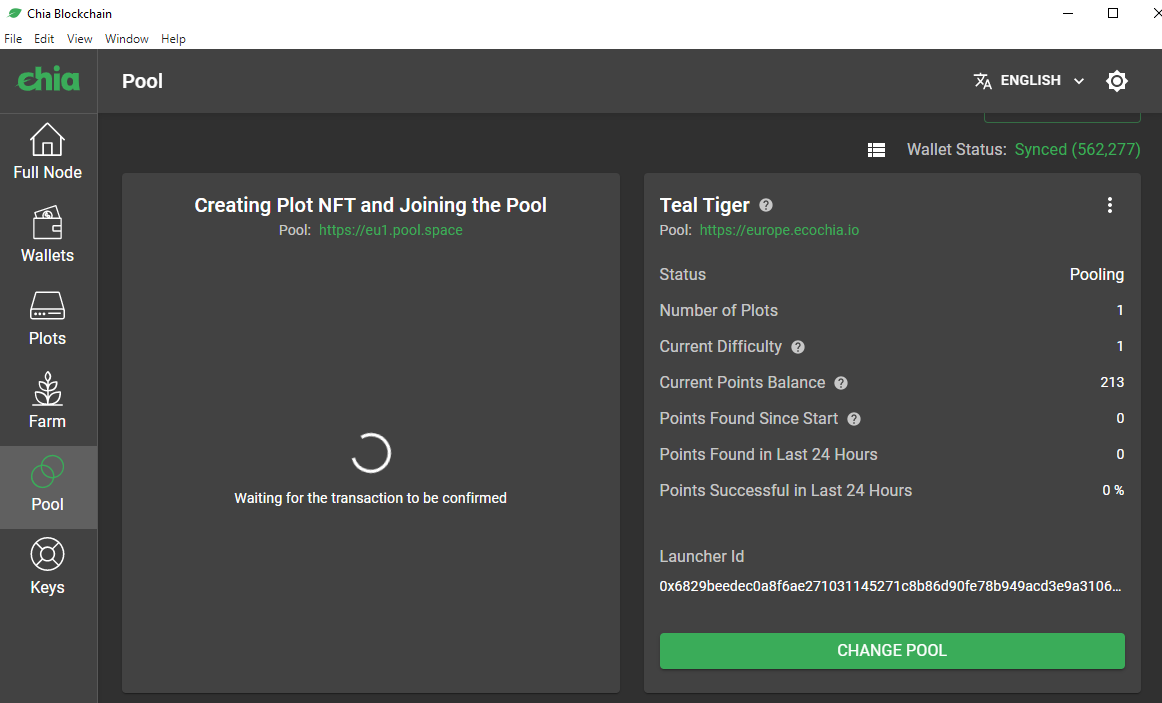
Task: Show help for Current Points Balance
Action: [x=841, y=383]
